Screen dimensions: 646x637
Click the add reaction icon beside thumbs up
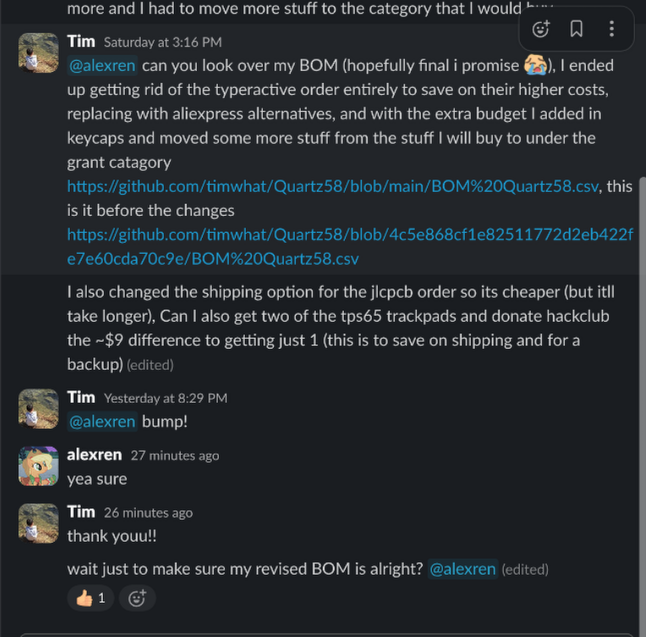tap(137, 598)
